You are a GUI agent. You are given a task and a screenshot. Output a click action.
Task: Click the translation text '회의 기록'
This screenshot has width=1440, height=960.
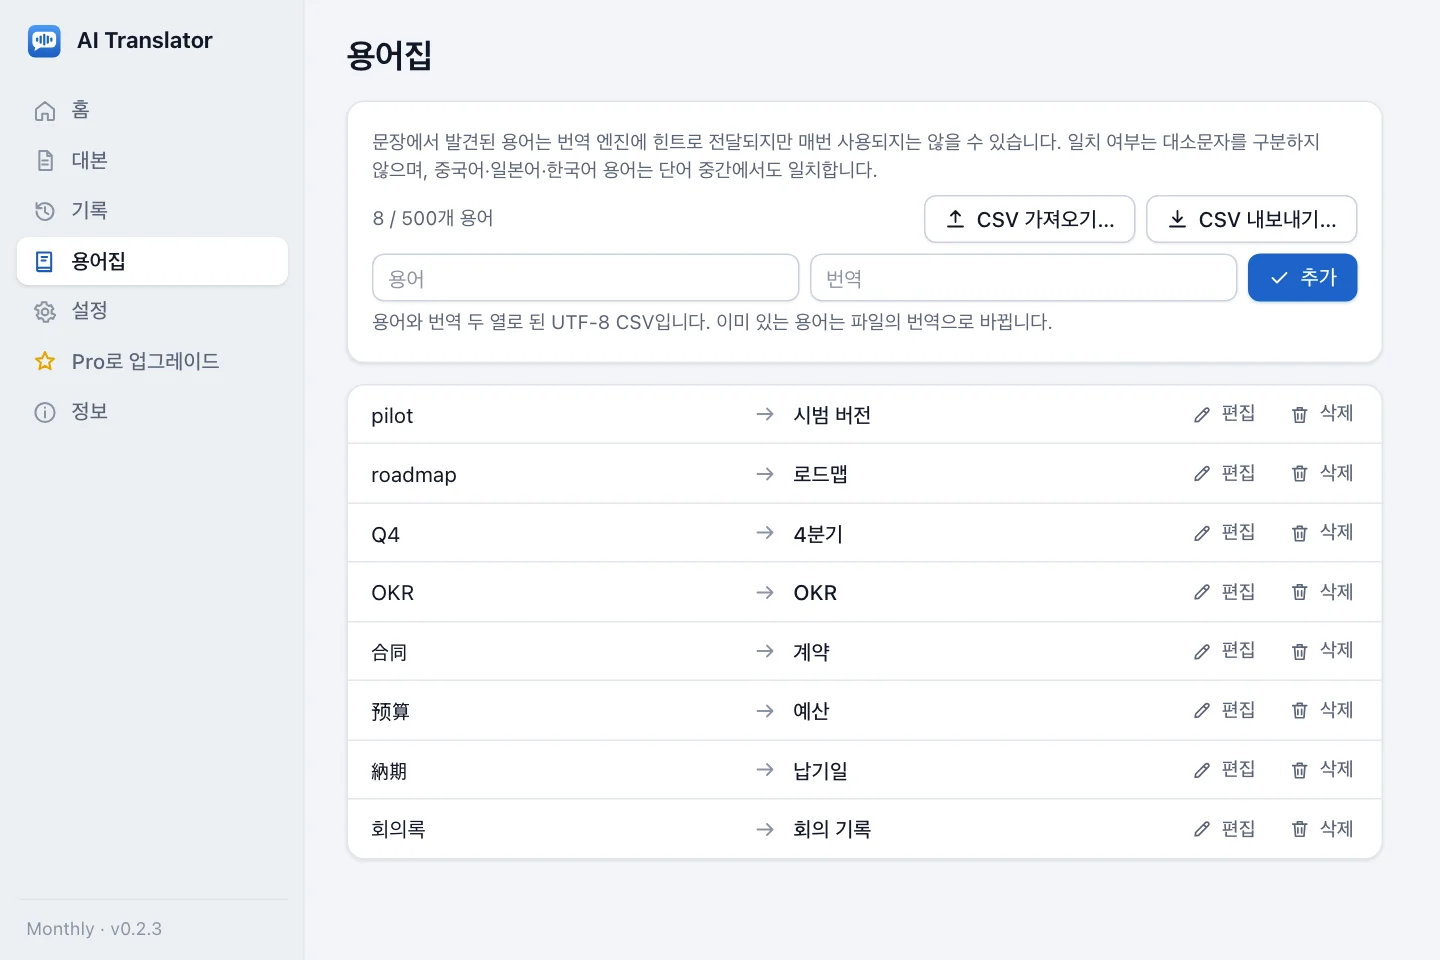(x=832, y=829)
